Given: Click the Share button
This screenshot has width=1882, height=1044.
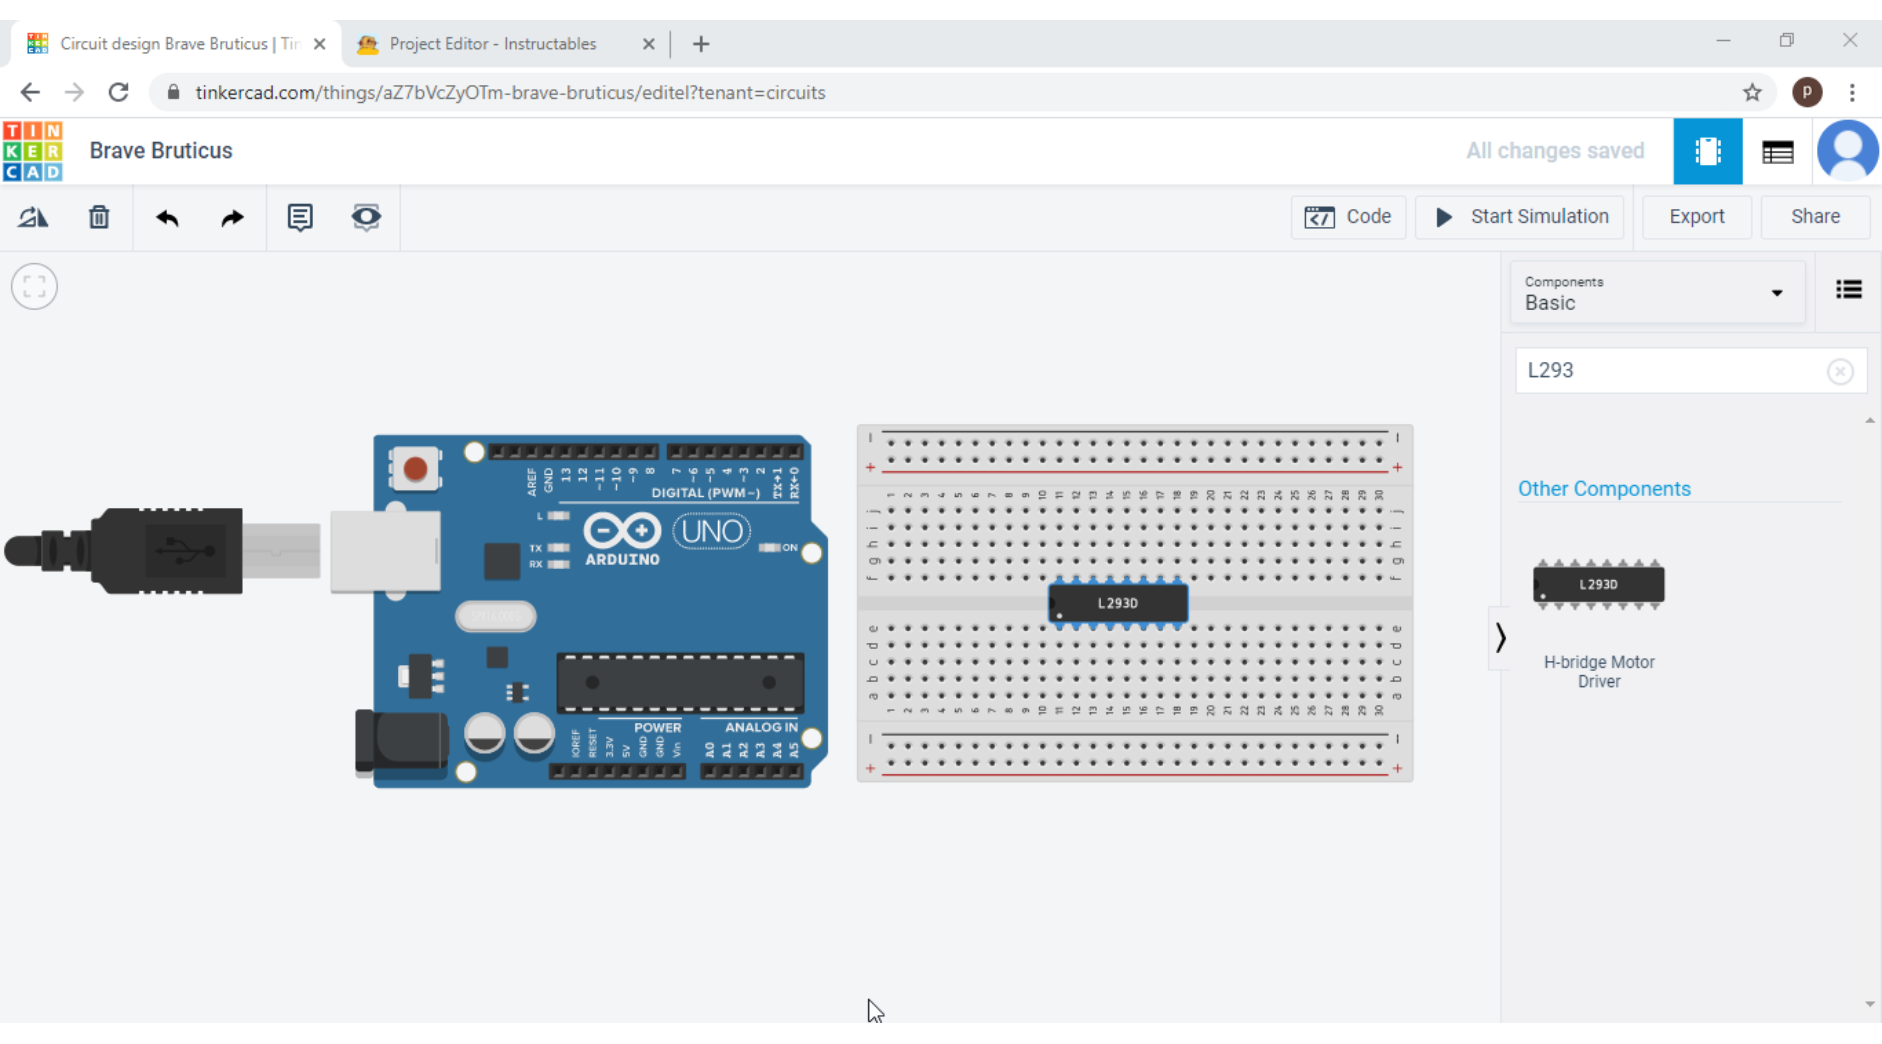Looking at the screenshot, I should 1815,217.
